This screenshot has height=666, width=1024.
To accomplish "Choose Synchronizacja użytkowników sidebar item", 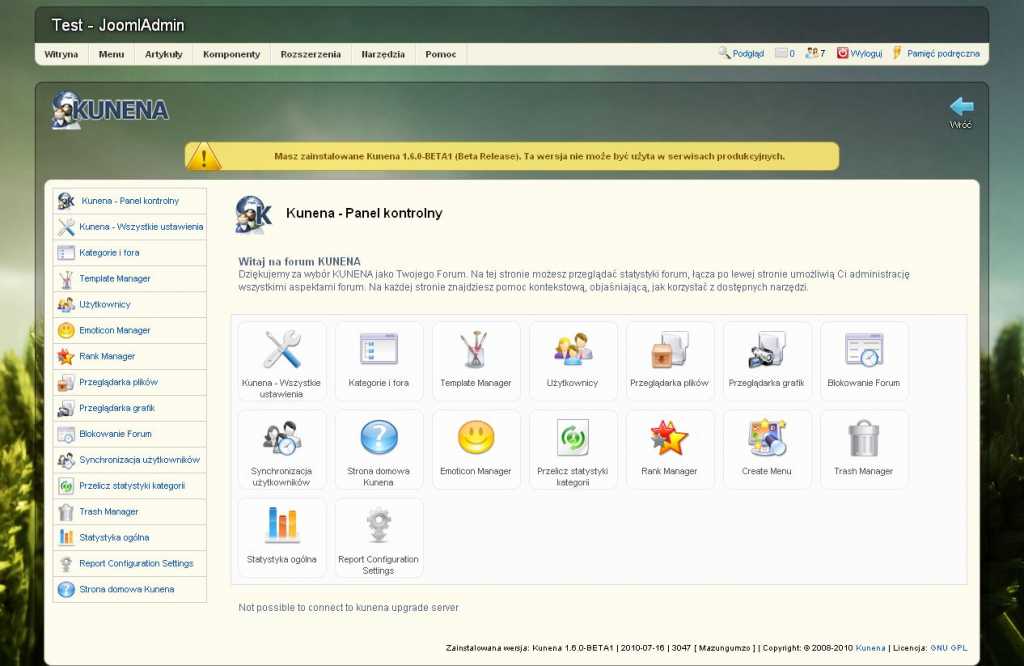I will pos(130,460).
